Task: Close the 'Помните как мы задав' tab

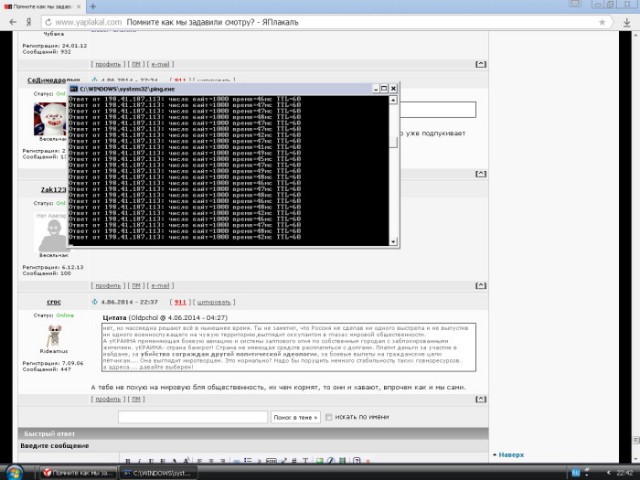Action: (x=79, y=7)
